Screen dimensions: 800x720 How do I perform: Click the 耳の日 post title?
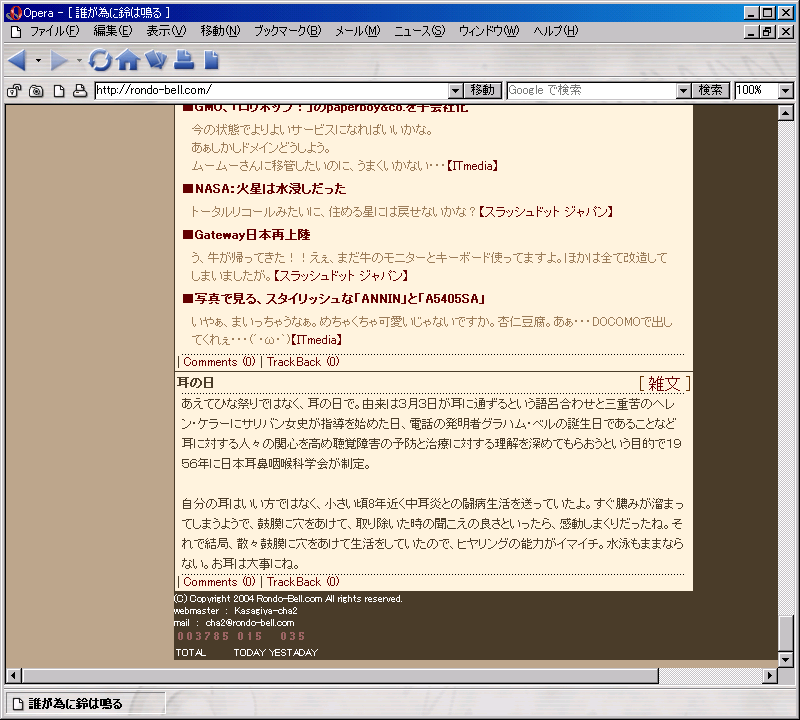[195, 383]
